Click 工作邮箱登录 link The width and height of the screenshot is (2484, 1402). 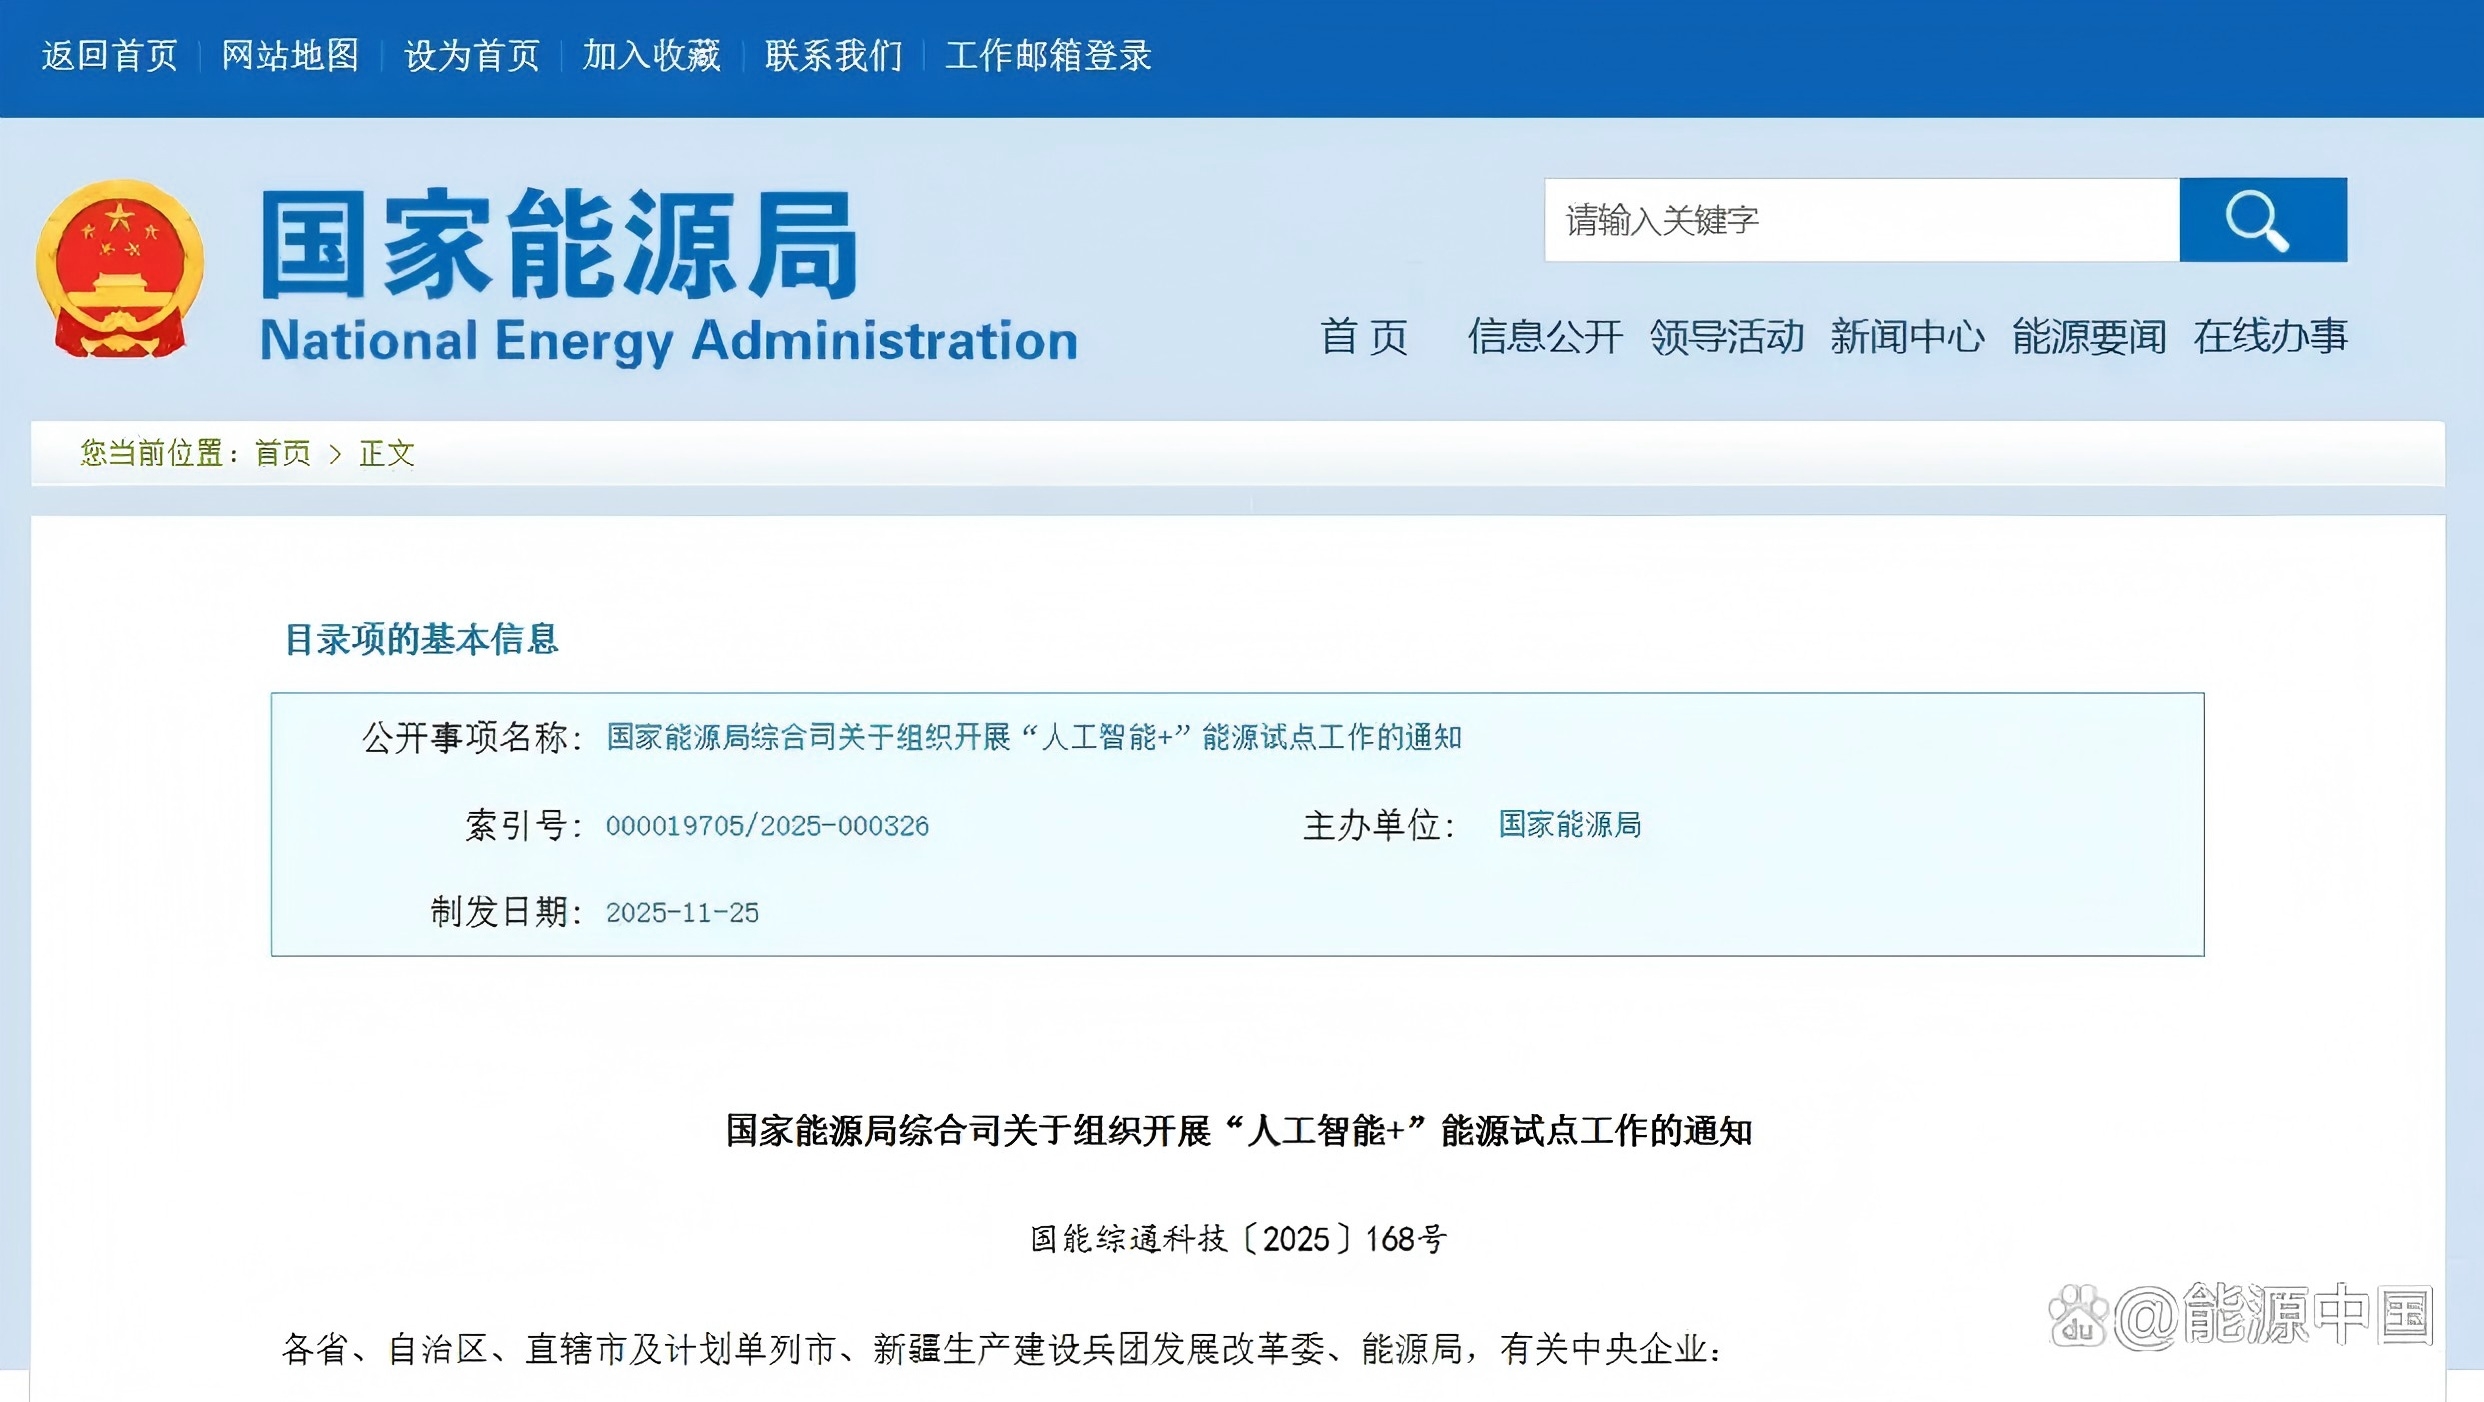1048,55
